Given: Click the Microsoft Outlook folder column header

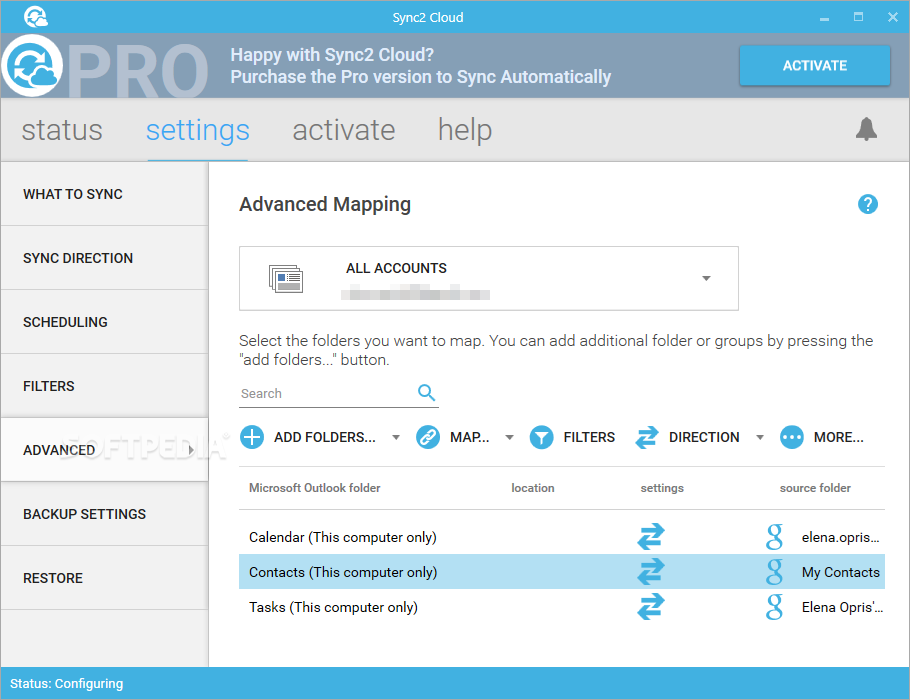Looking at the screenshot, I should pyautogui.click(x=315, y=488).
